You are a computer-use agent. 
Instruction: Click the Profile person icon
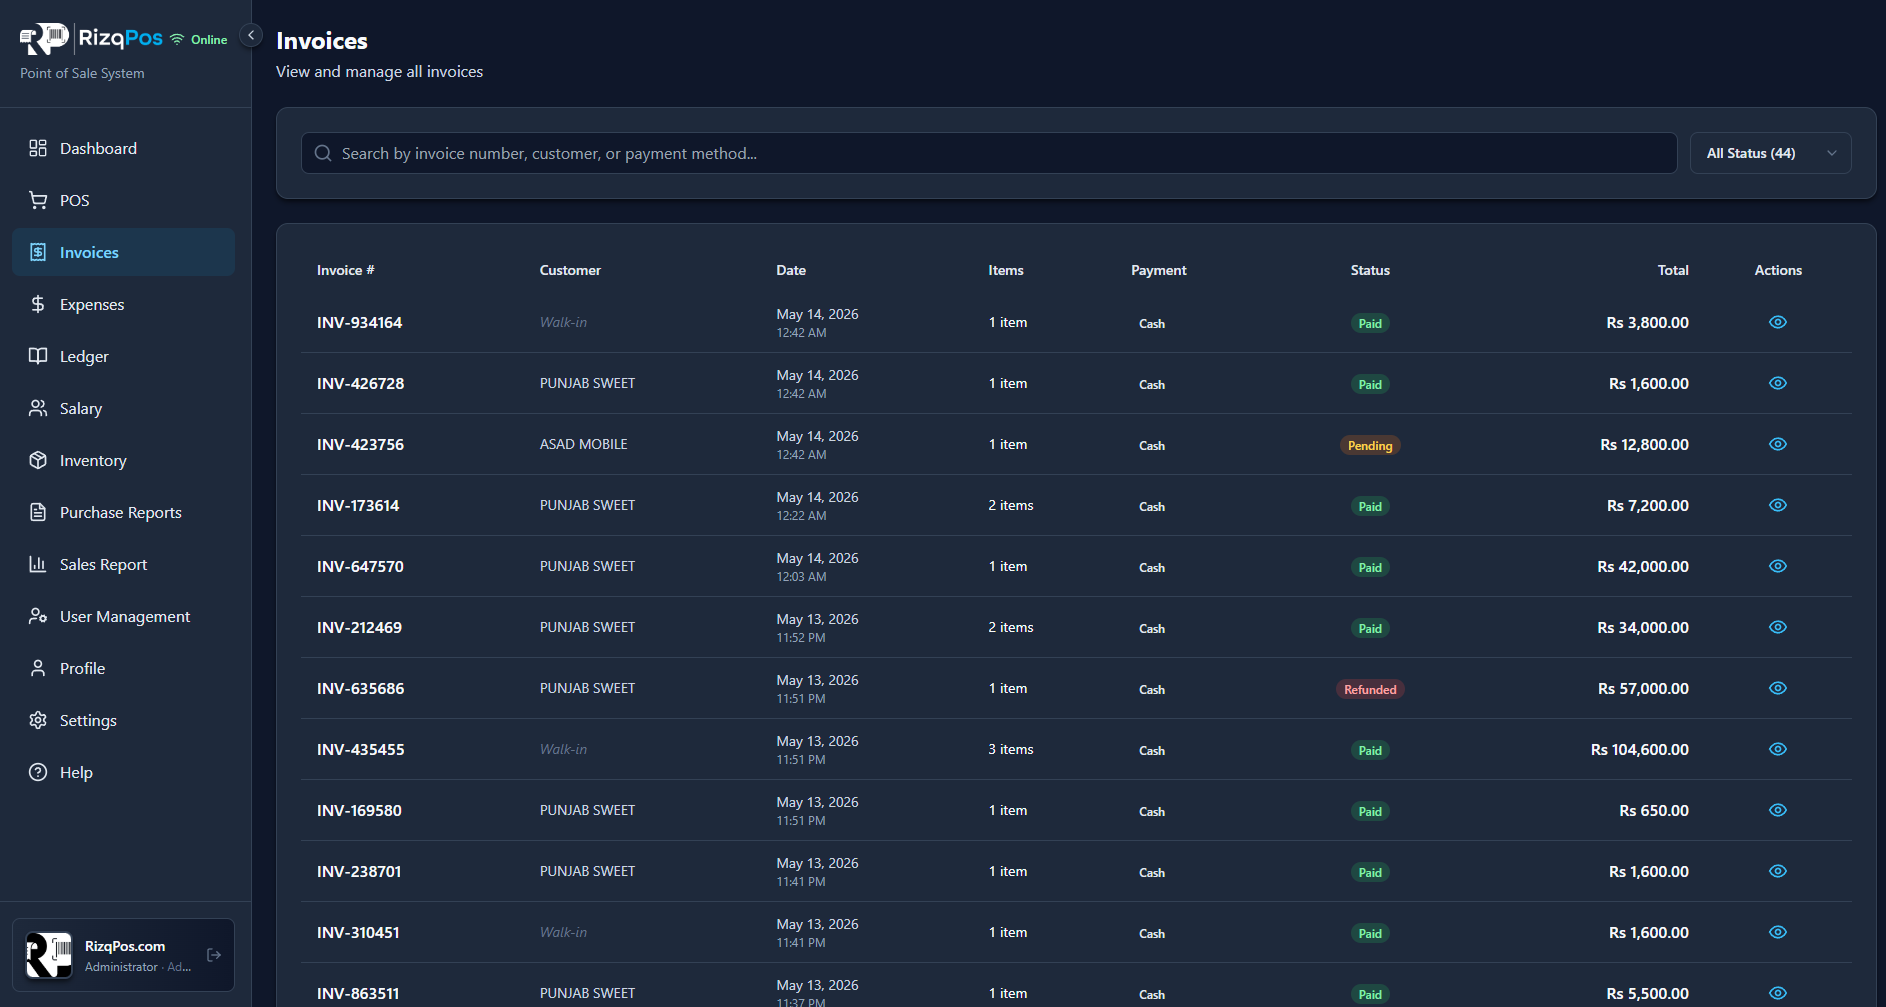pyautogui.click(x=38, y=668)
